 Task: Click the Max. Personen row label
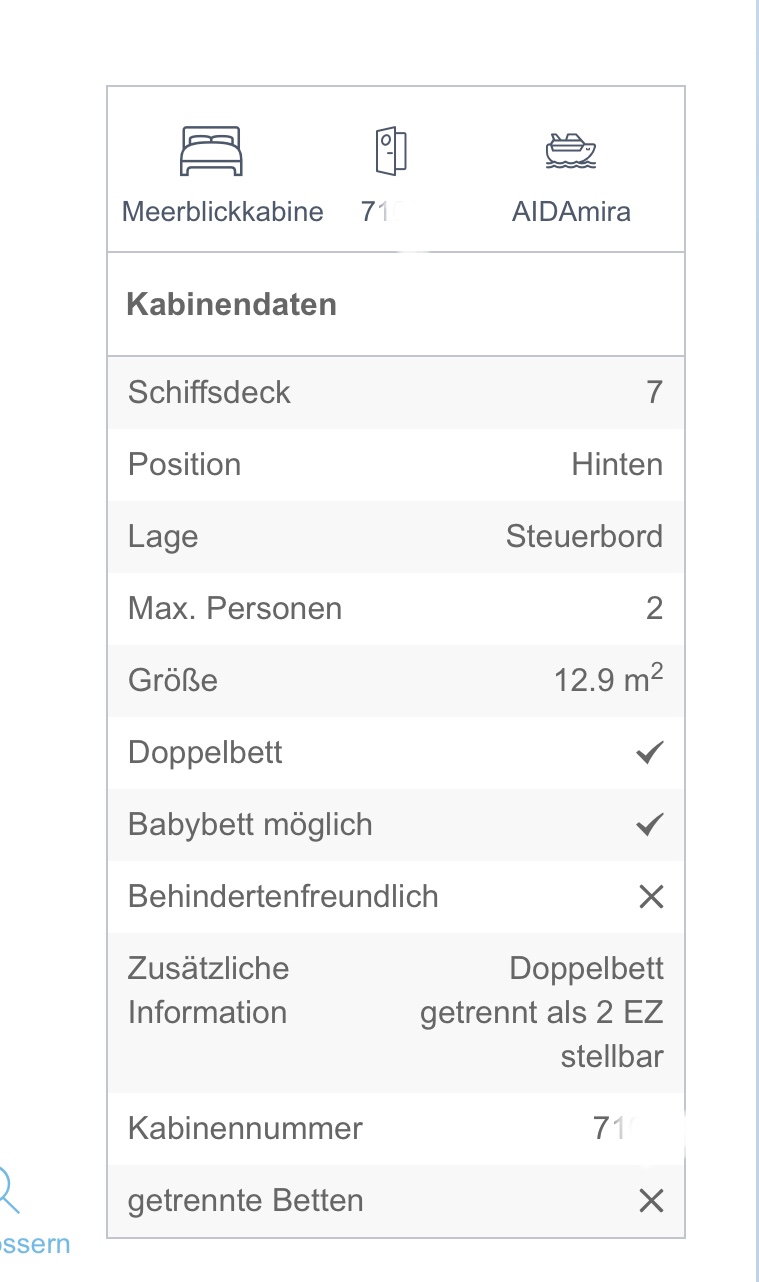235,608
